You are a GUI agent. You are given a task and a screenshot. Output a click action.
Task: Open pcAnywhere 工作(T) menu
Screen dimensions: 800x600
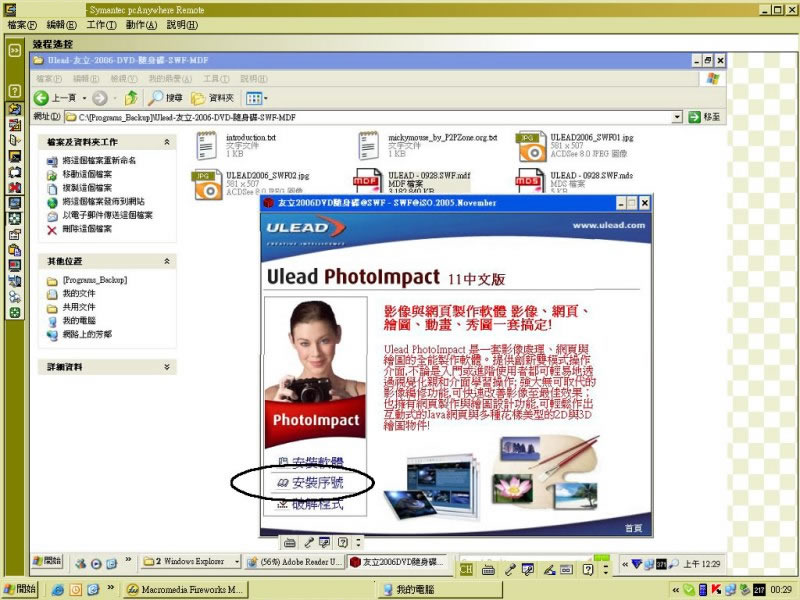(102, 24)
